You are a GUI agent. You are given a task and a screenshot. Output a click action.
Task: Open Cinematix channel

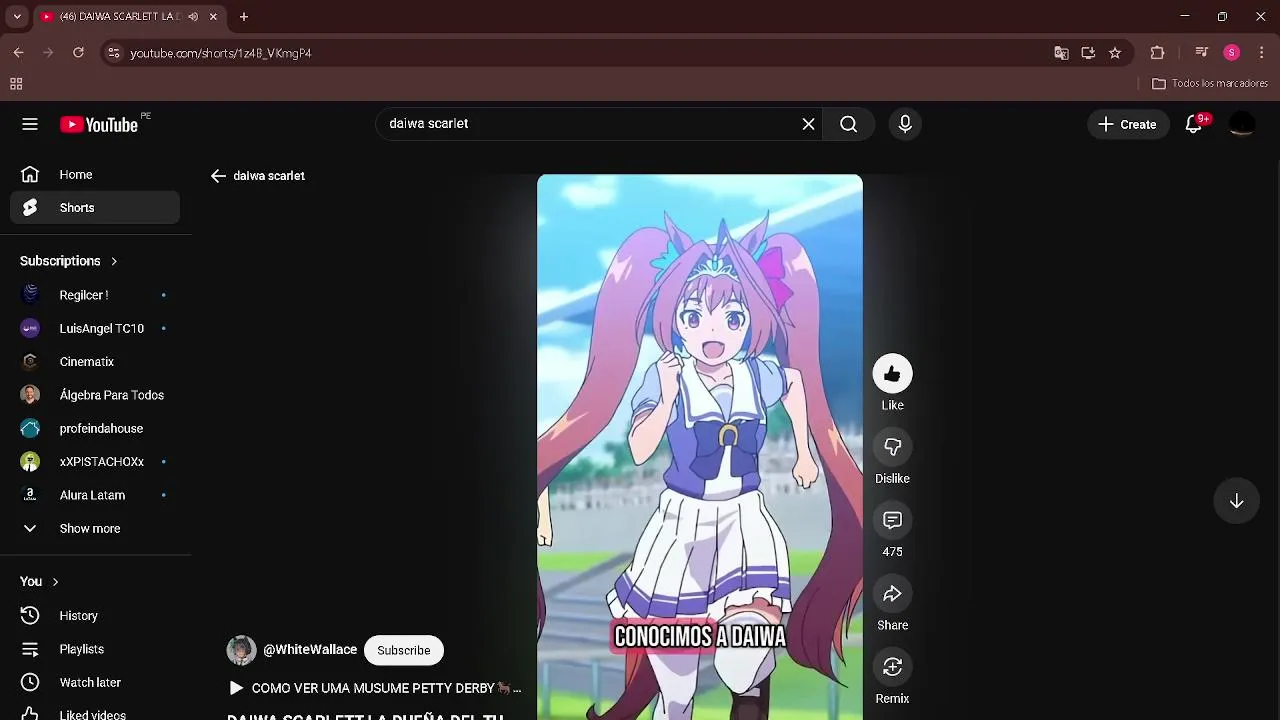[x=95, y=362]
